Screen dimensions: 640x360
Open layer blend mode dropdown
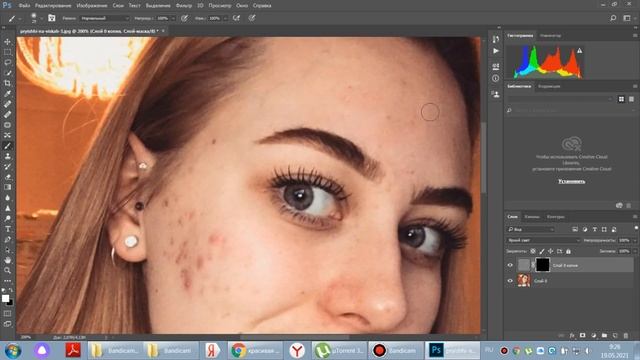(543, 240)
